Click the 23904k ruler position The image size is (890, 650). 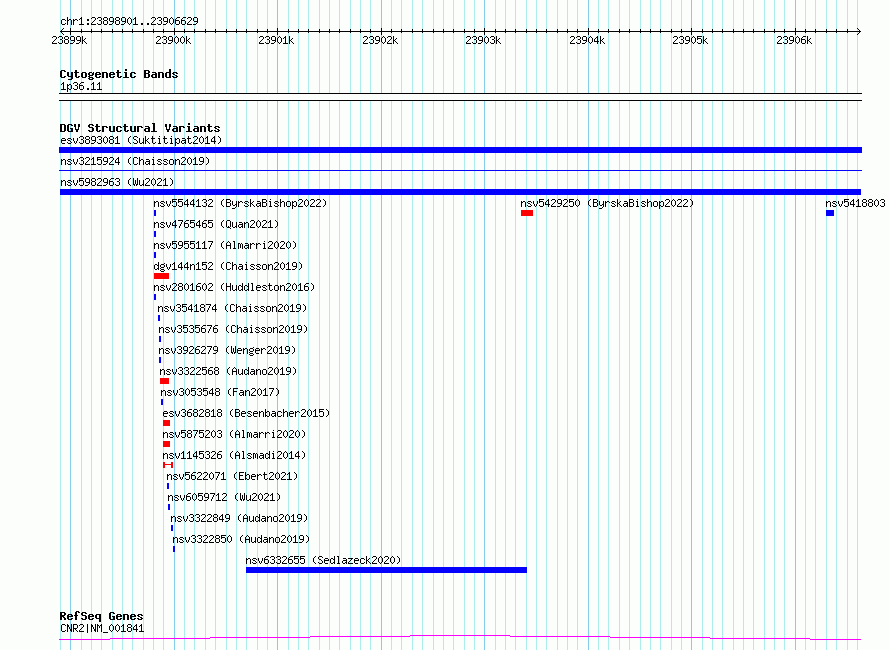(587, 40)
